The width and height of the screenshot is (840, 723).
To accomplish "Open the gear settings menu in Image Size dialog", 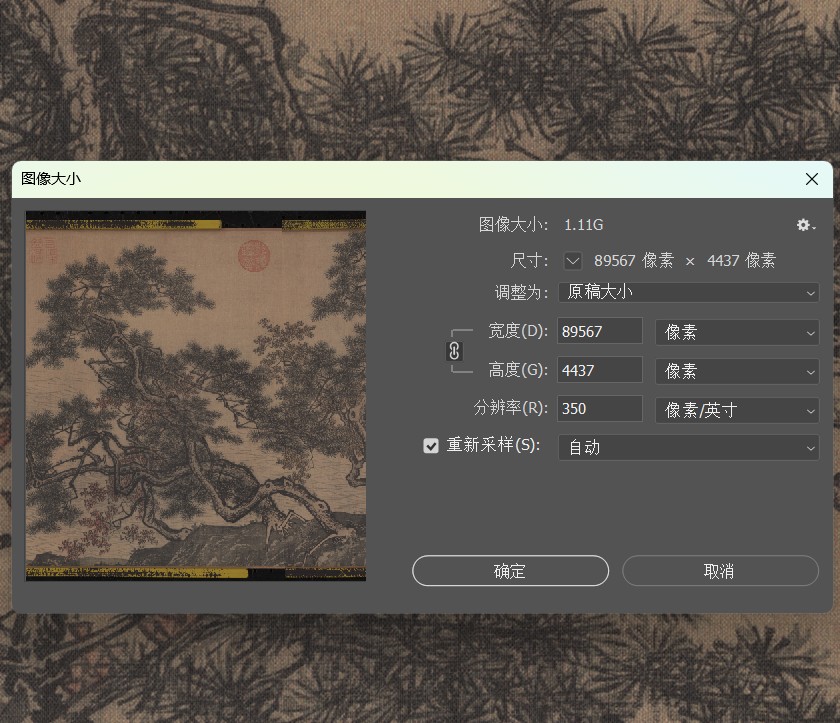I will pos(805,225).
